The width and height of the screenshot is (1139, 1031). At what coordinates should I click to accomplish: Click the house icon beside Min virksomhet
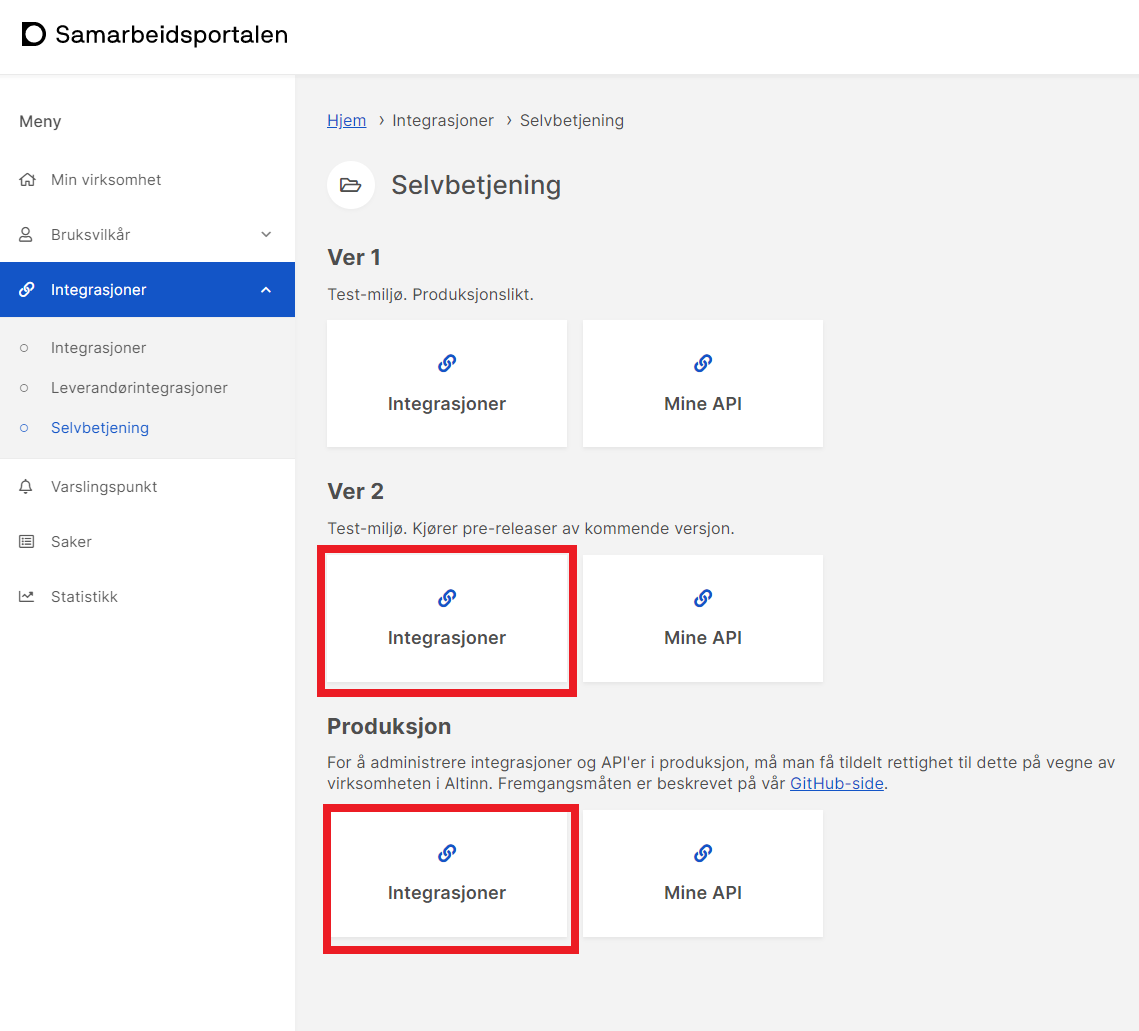[x=27, y=180]
